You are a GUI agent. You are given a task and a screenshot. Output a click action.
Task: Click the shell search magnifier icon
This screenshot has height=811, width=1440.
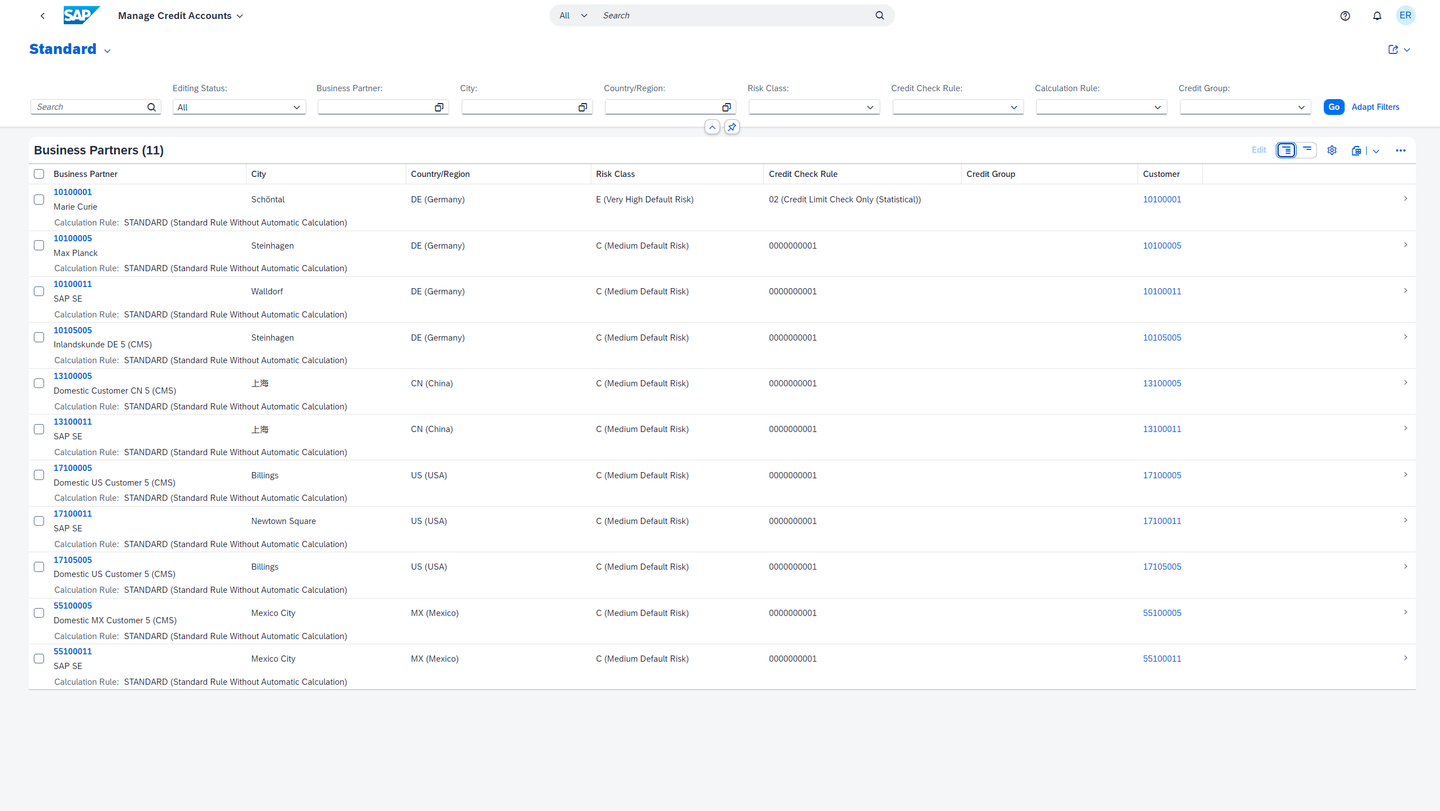tap(880, 16)
